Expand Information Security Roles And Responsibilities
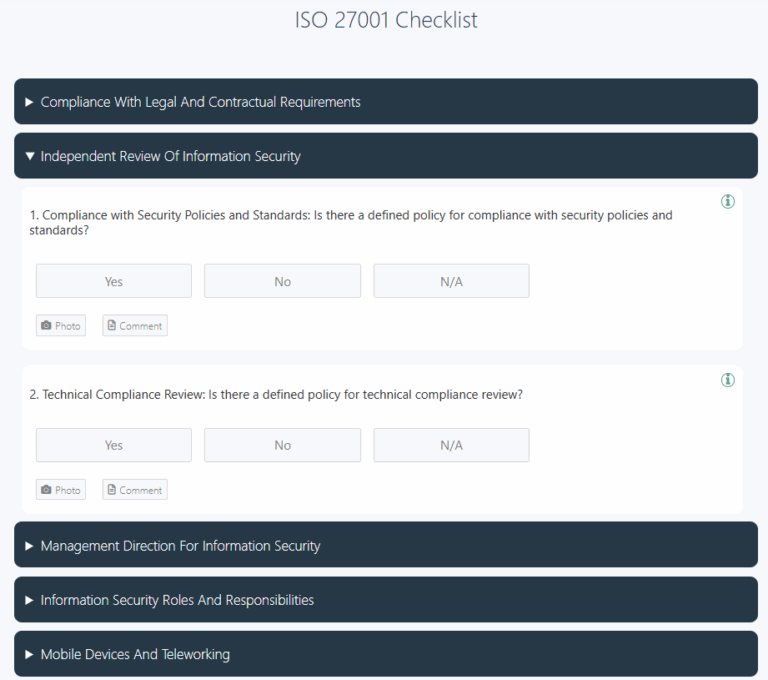The height and width of the screenshot is (680, 768). click(x=386, y=599)
